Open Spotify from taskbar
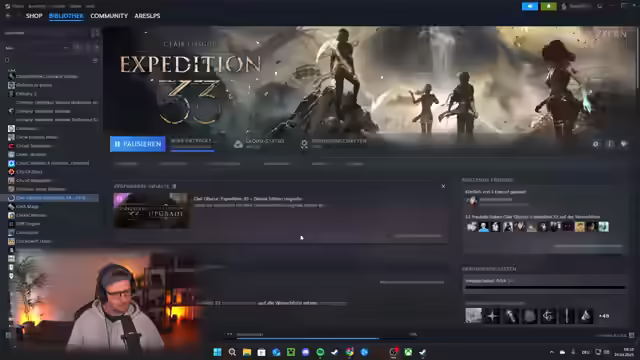This screenshot has height=360, width=640. [320, 352]
